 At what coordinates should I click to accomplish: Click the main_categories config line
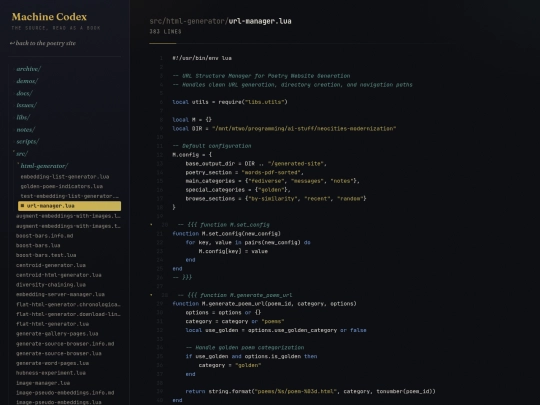tap(272, 181)
